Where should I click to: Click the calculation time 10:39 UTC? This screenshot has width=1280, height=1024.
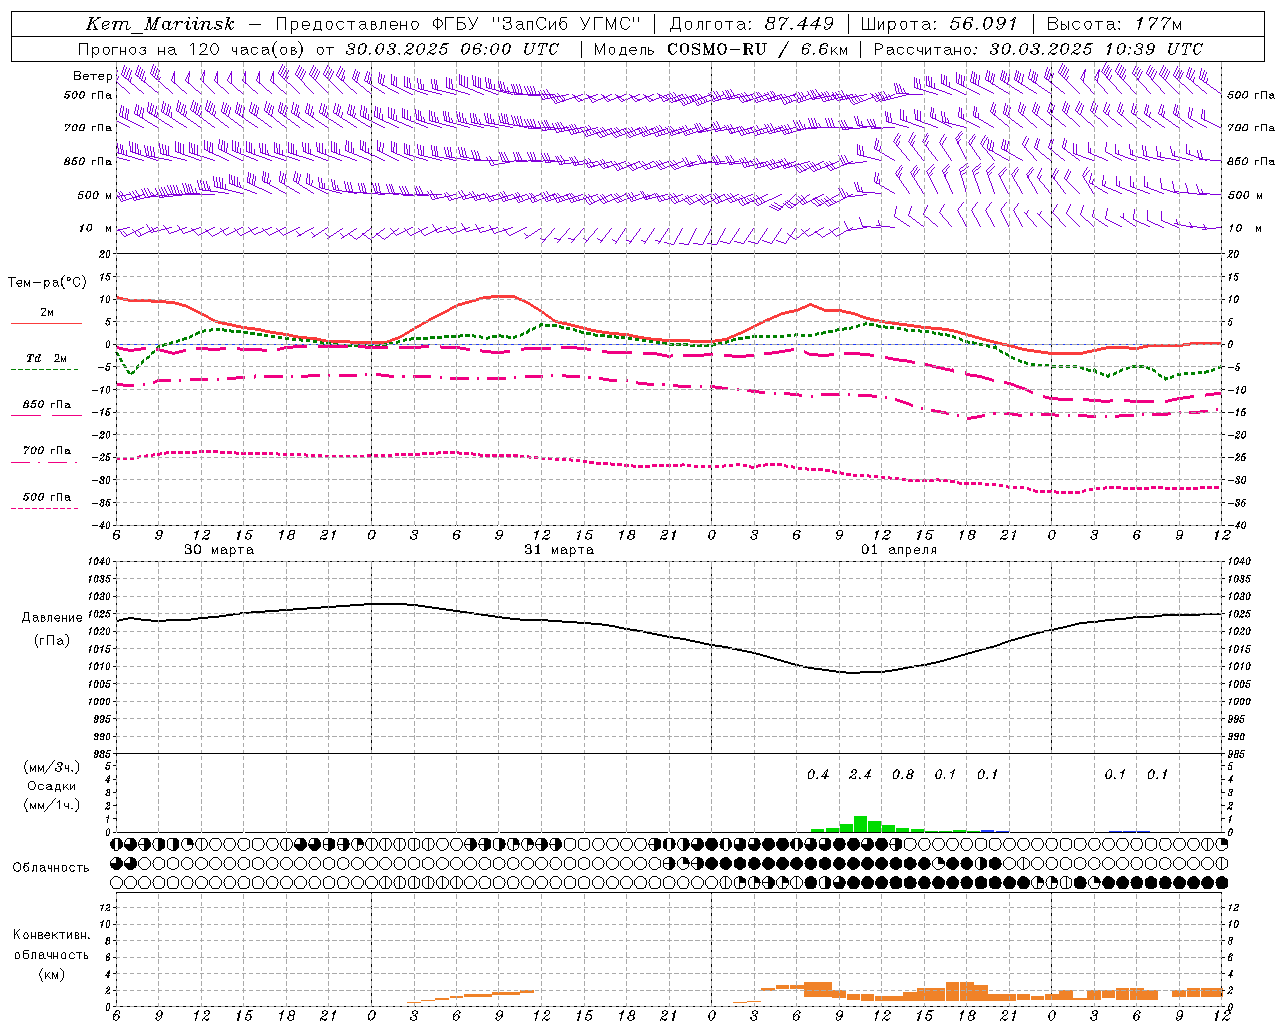coord(1153,49)
